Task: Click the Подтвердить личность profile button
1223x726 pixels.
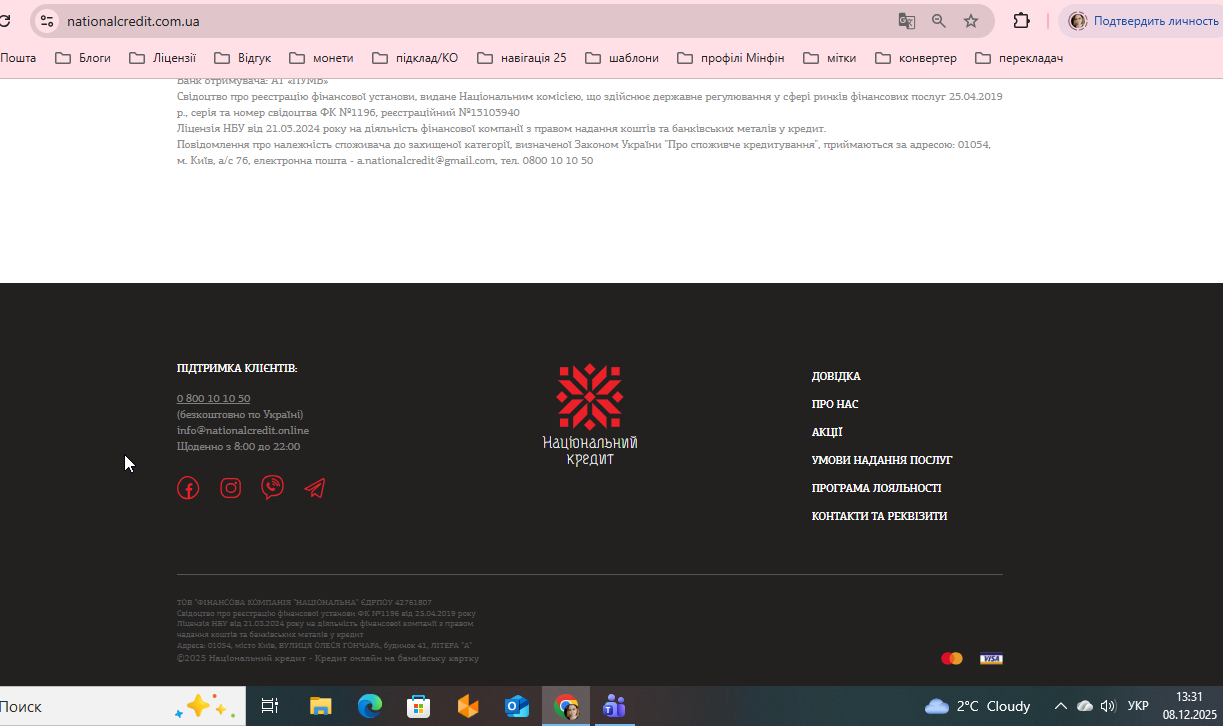Action: pyautogui.click(x=1143, y=21)
